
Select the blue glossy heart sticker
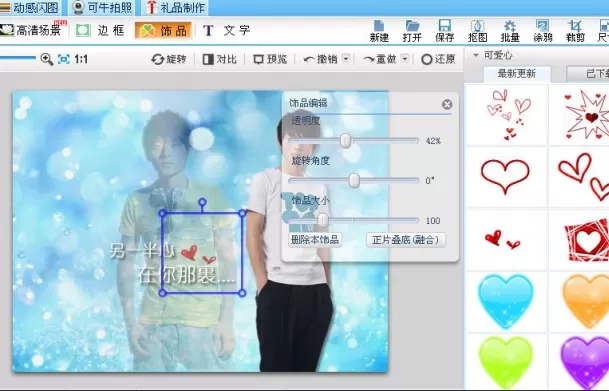point(506,301)
